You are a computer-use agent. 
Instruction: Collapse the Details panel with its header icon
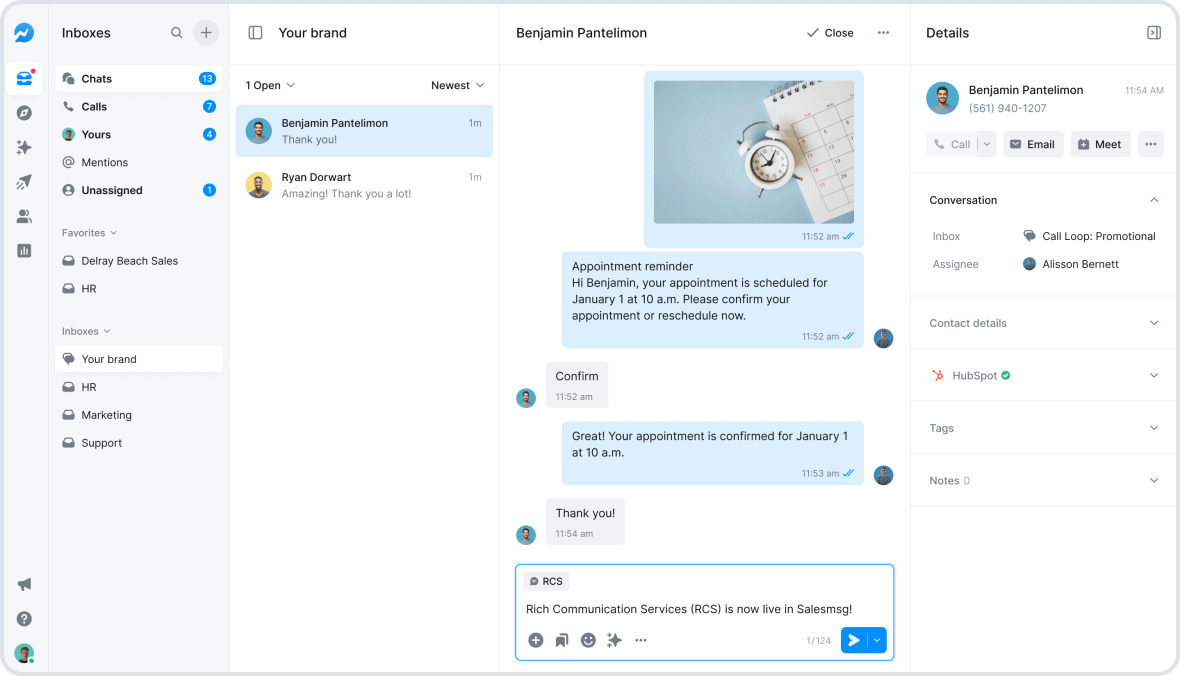point(1154,32)
